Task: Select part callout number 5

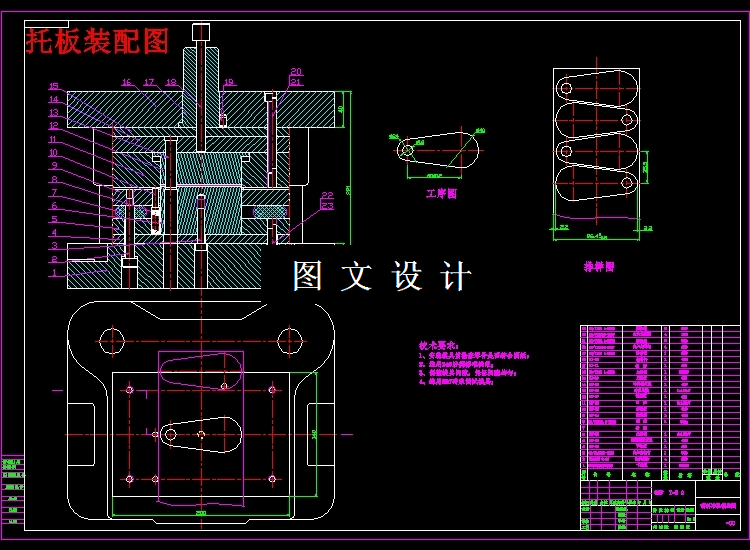Action: point(55,219)
